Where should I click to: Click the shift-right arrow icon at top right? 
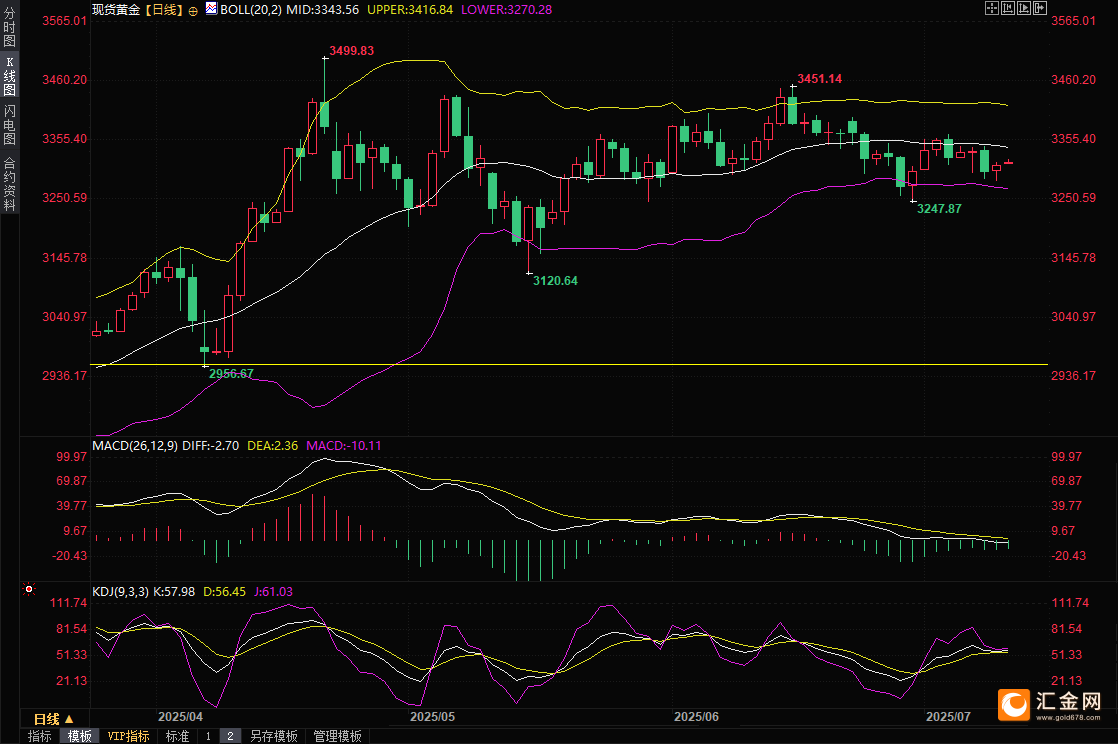1040,8
